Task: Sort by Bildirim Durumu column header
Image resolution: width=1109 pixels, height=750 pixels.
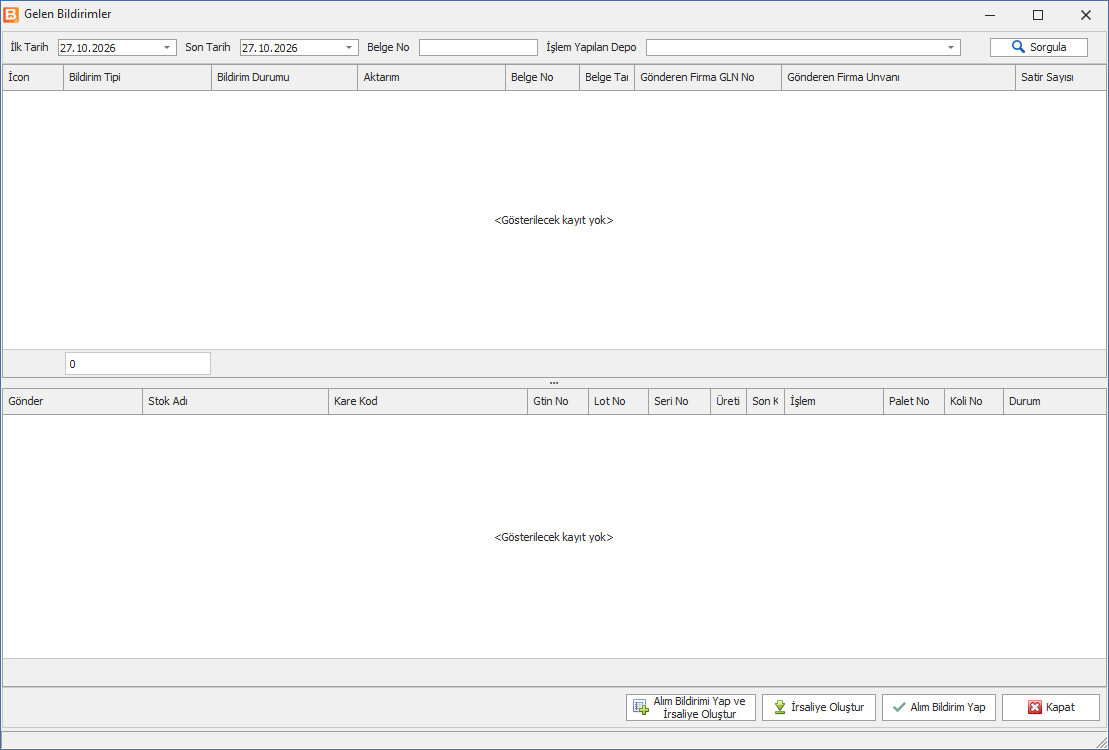Action: tap(284, 78)
